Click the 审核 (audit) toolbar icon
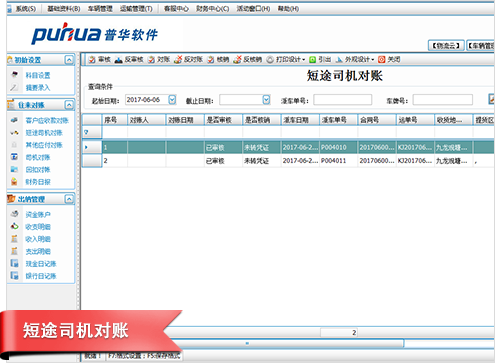The image size is (496, 364). tap(92, 60)
